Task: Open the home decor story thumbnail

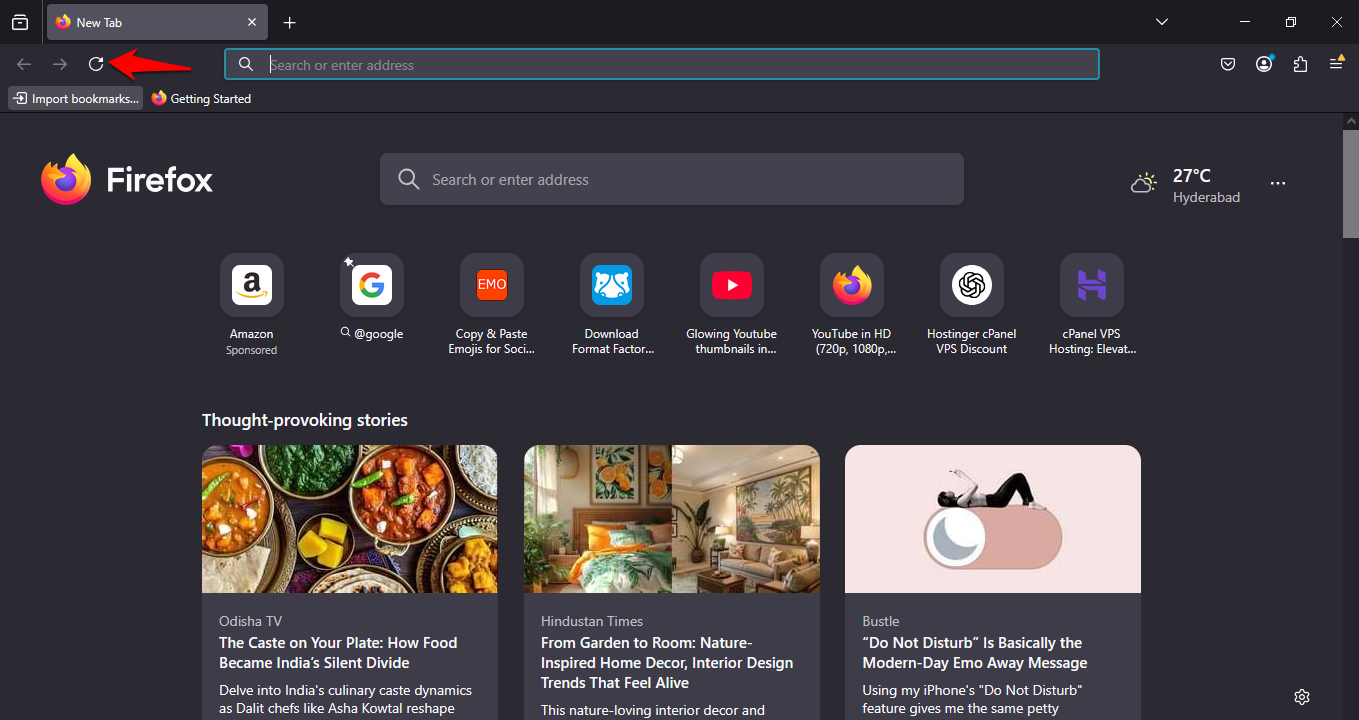Action: [x=672, y=519]
